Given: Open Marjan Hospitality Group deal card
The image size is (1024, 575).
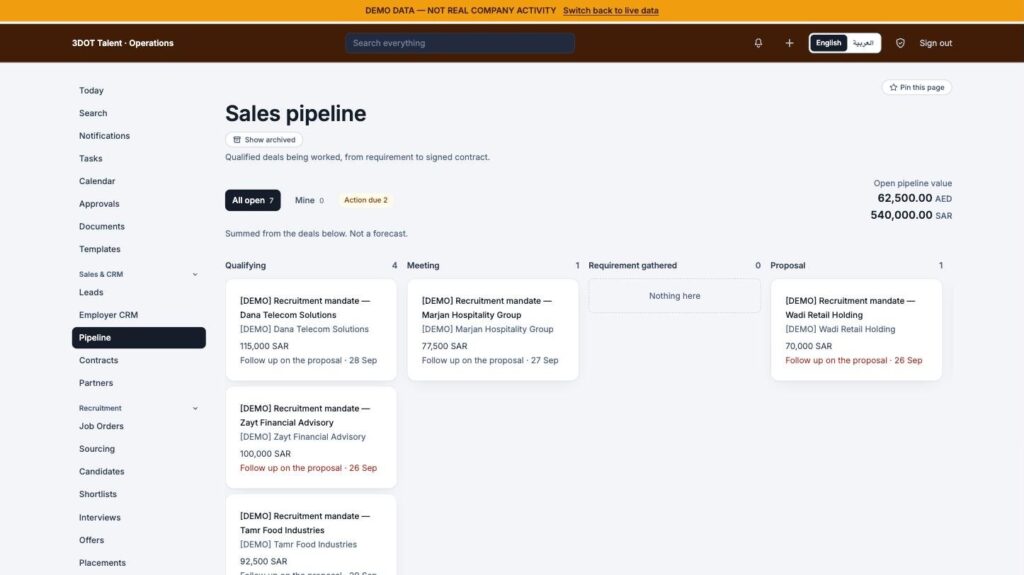Looking at the screenshot, I should click(x=492, y=330).
